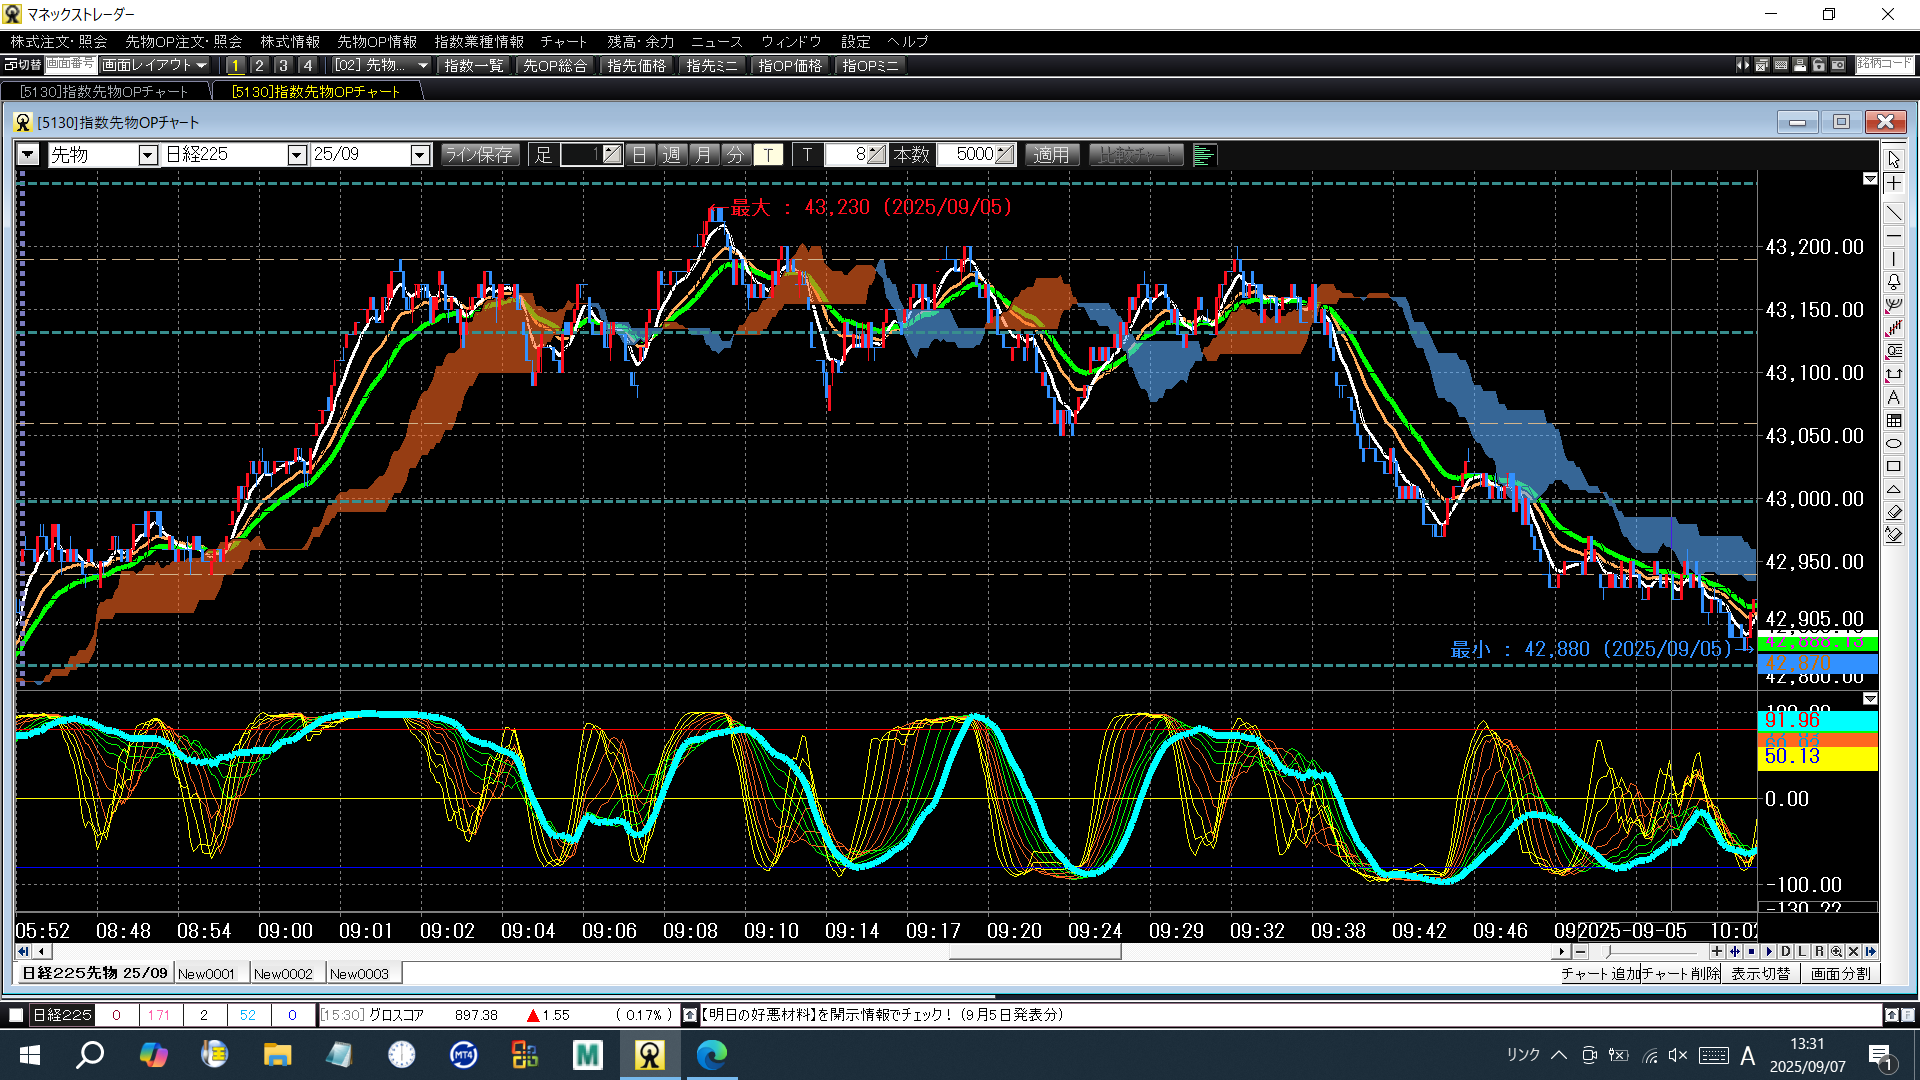Toggle the 分 minute timeframe button
Screen dimensions: 1920x1080
click(x=735, y=155)
